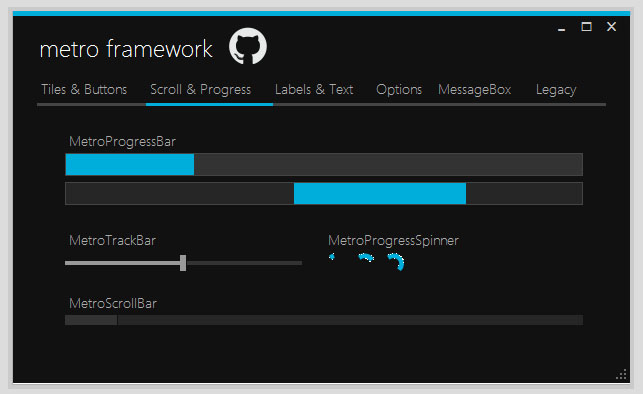Click the MetroProgressSpinner label
643x394 pixels.
pyautogui.click(x=393, y=240)
